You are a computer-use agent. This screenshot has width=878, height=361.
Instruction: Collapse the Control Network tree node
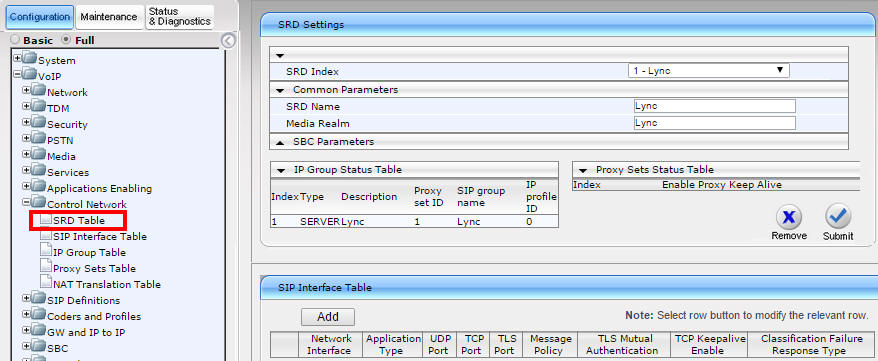(26, 203)
